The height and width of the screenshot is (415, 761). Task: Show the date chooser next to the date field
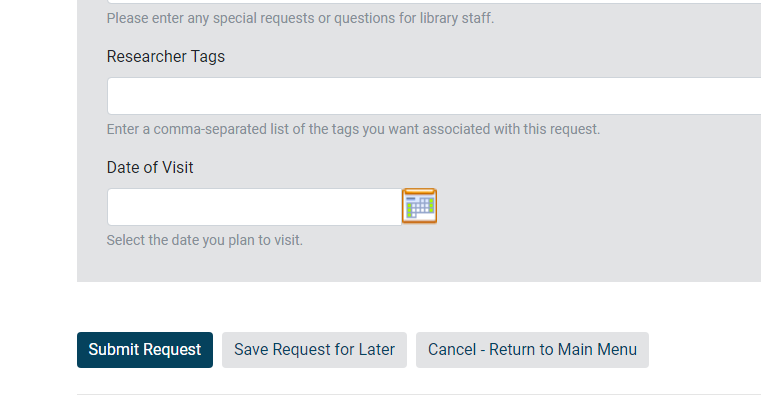point(419,206)
